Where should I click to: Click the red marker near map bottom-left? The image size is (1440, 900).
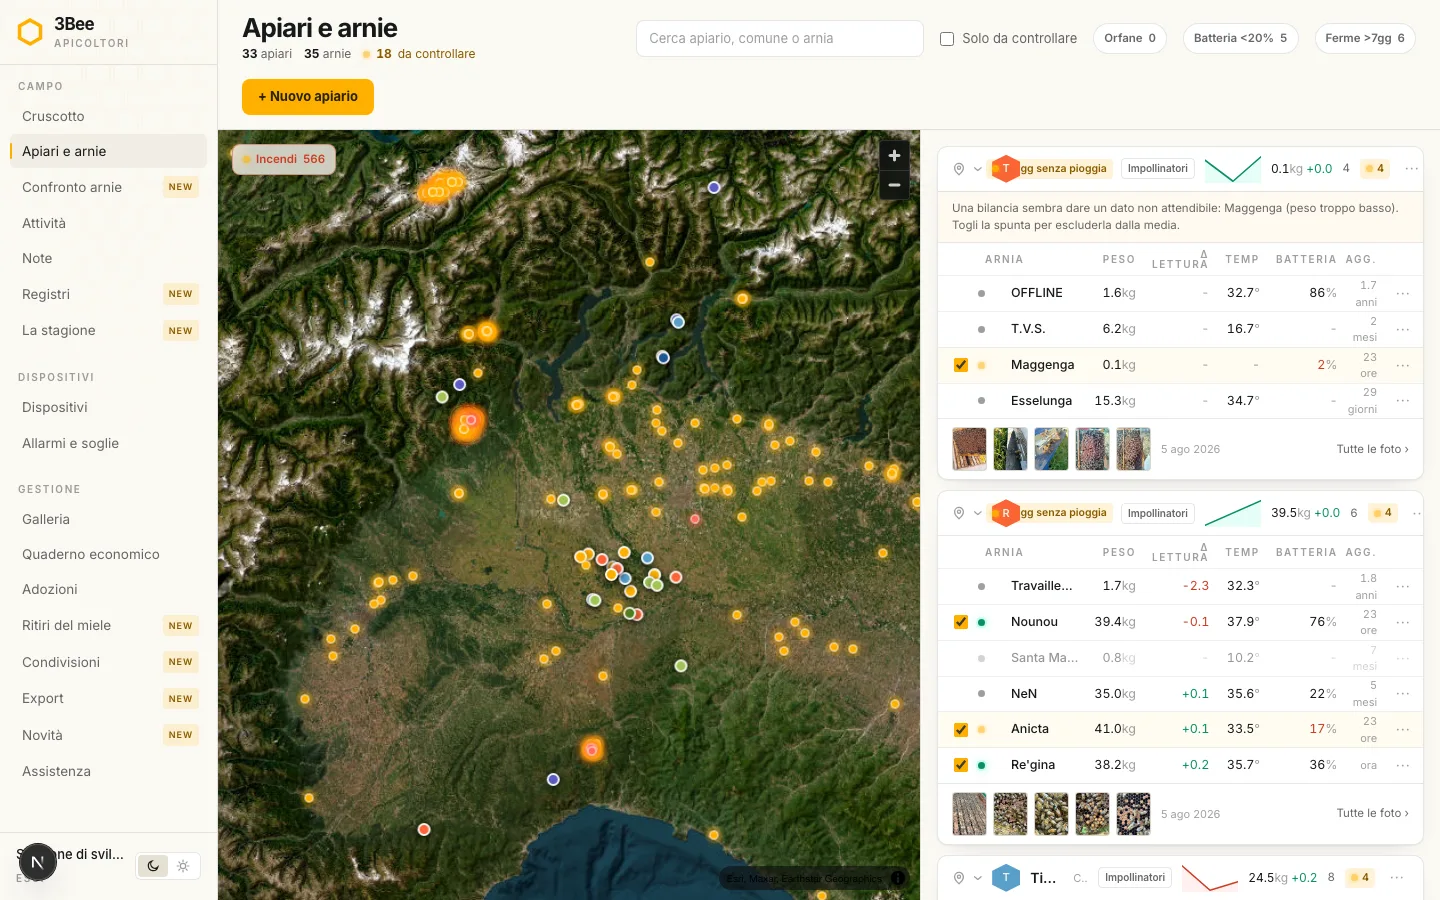[424, 830]
